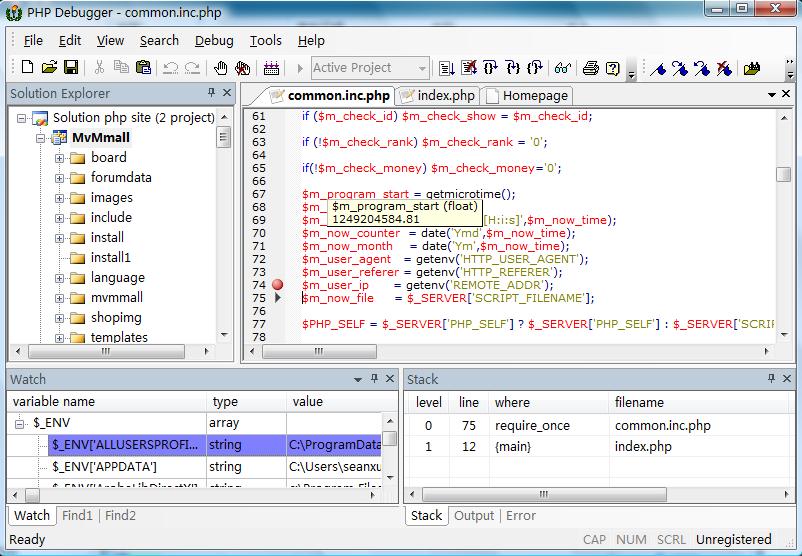The height and width of the screenshot is (556, 802).
Task: Pin the Solution Explorer panel
Action: coord(211,92)
